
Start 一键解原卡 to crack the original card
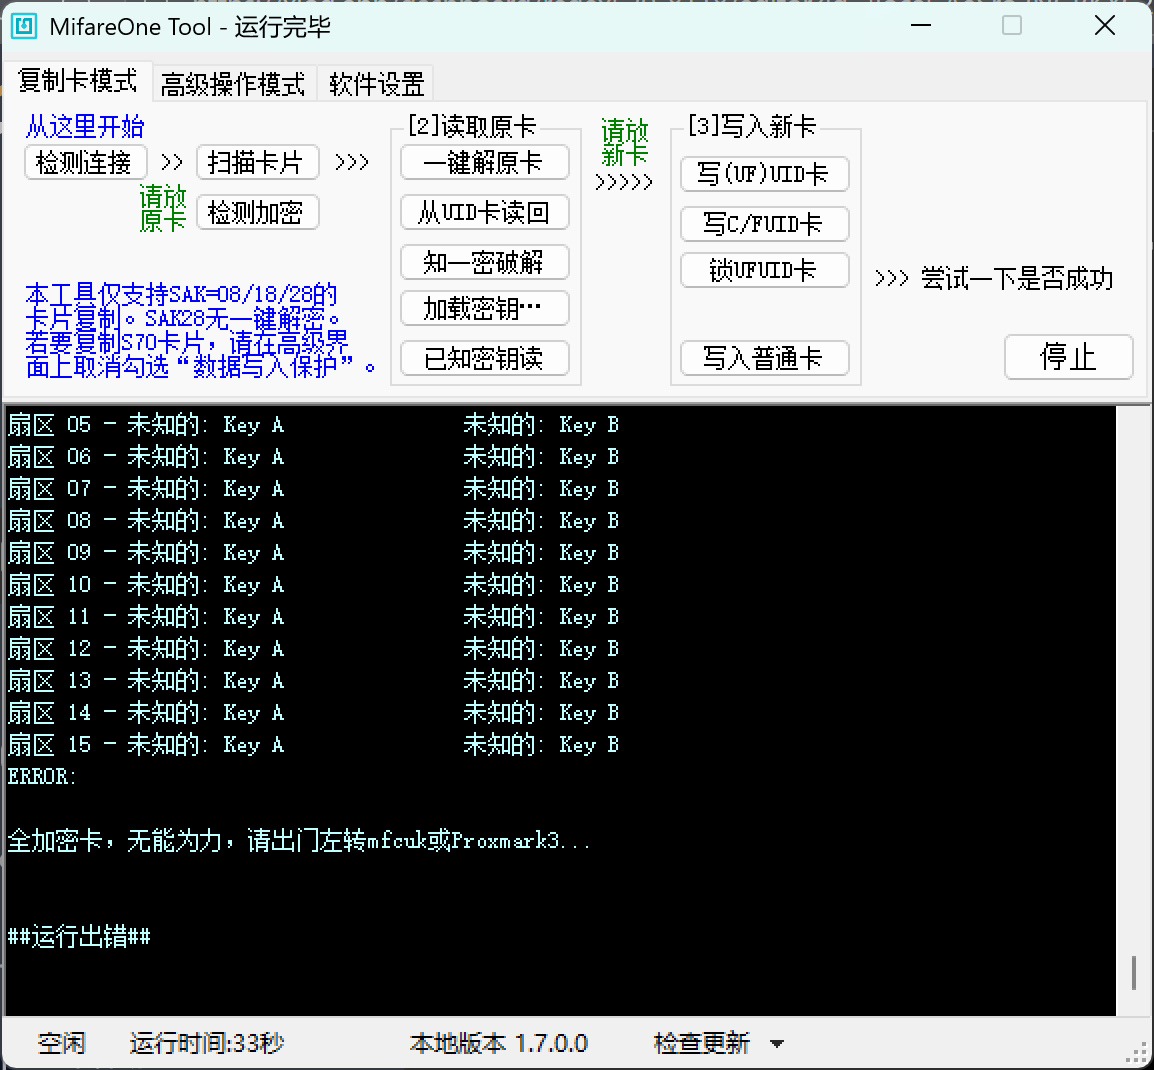pyautogui.click(x=484, y=163)
